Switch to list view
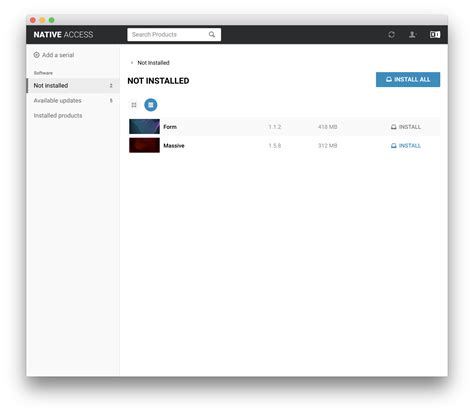The width and height of the screenshot is (474, 414). [x=151, y=105]
